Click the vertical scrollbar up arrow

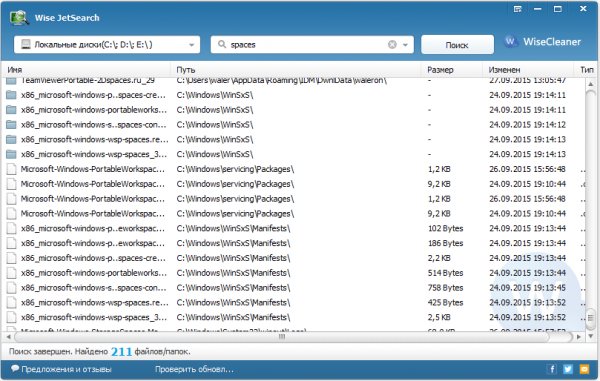591,84
